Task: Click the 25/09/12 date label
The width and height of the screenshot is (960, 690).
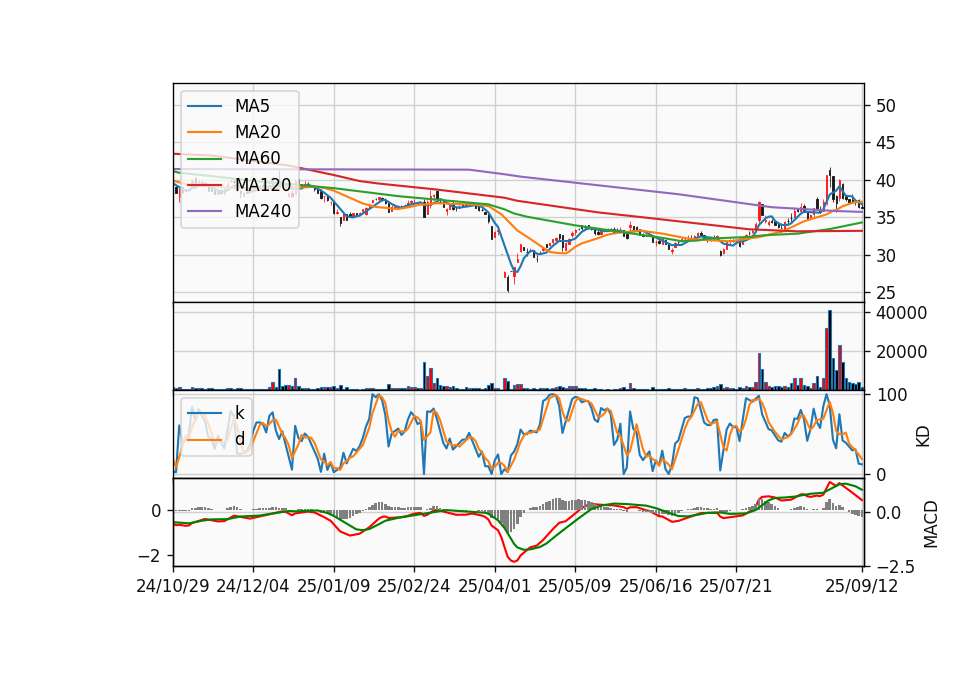Action: point(861,586)
